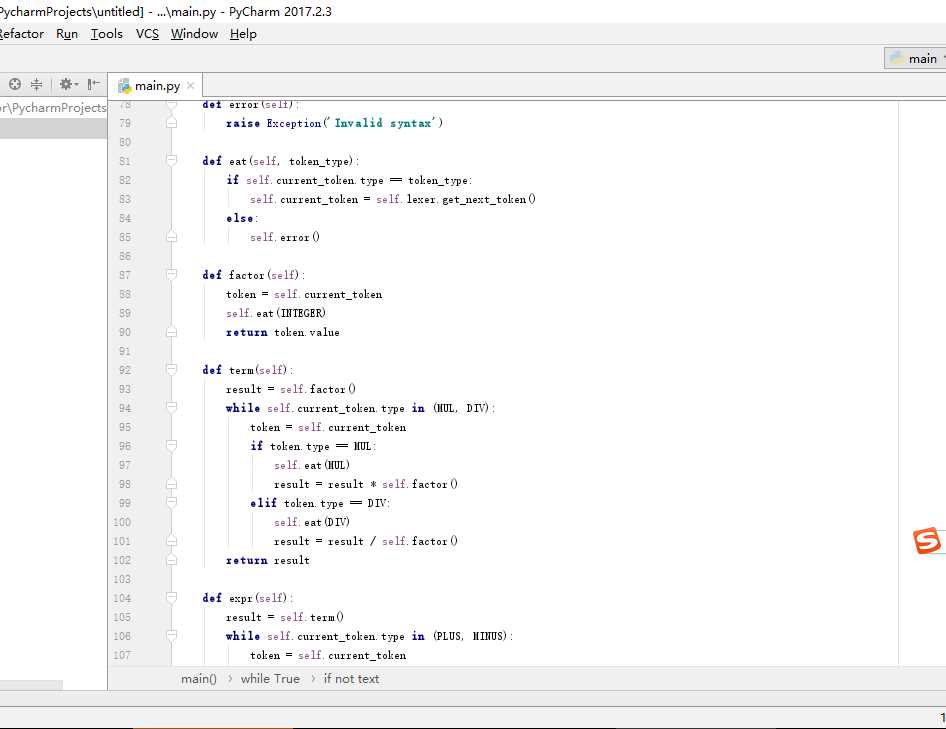946x729 pixels.
Task: Click project panel horizontal scrollbar
Action: pyautogui.click(x=31, y=685)
